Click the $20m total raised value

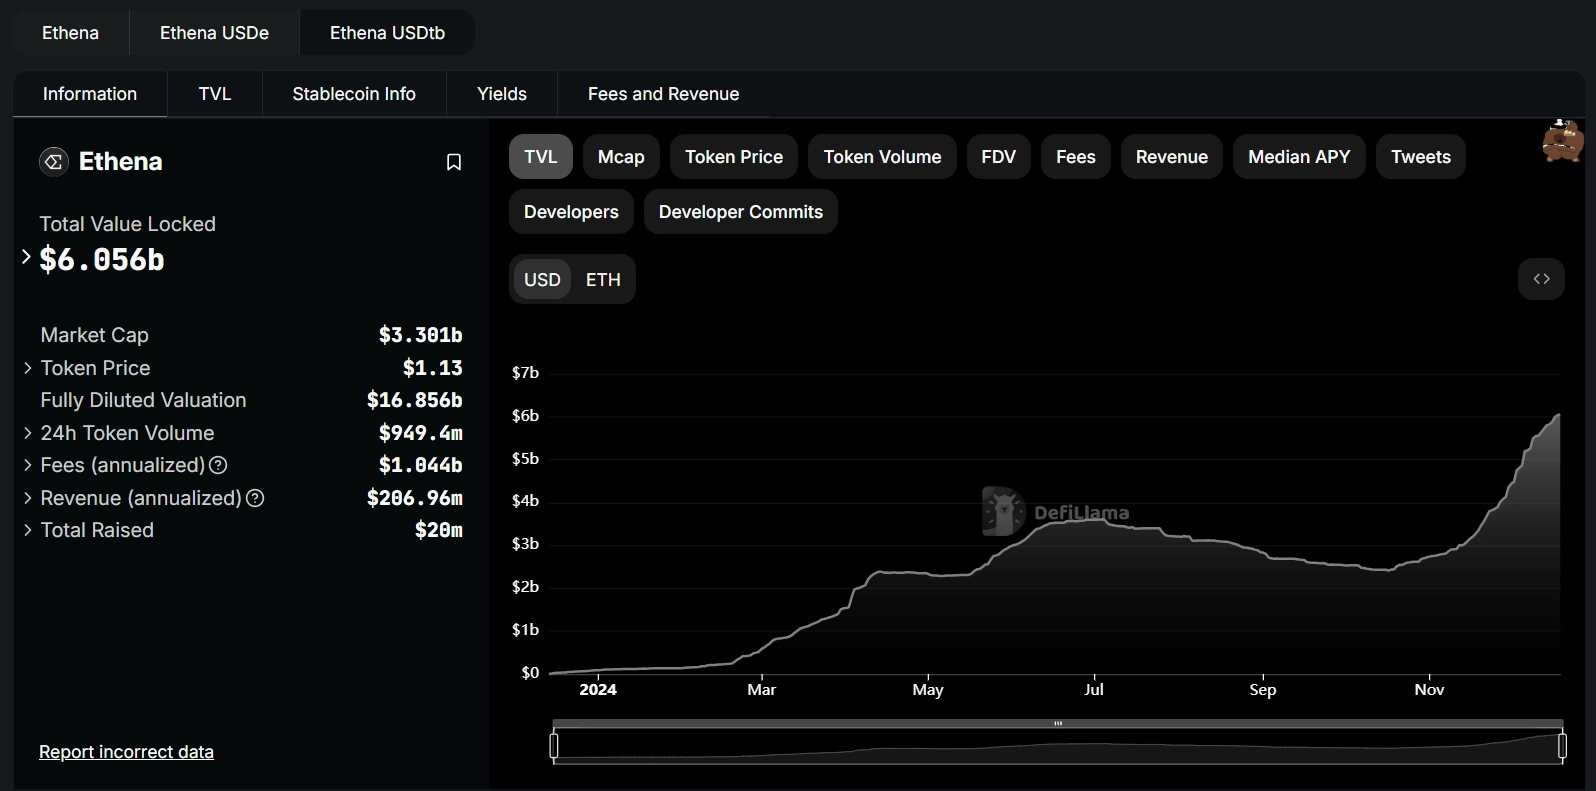[x=438, y=530]
